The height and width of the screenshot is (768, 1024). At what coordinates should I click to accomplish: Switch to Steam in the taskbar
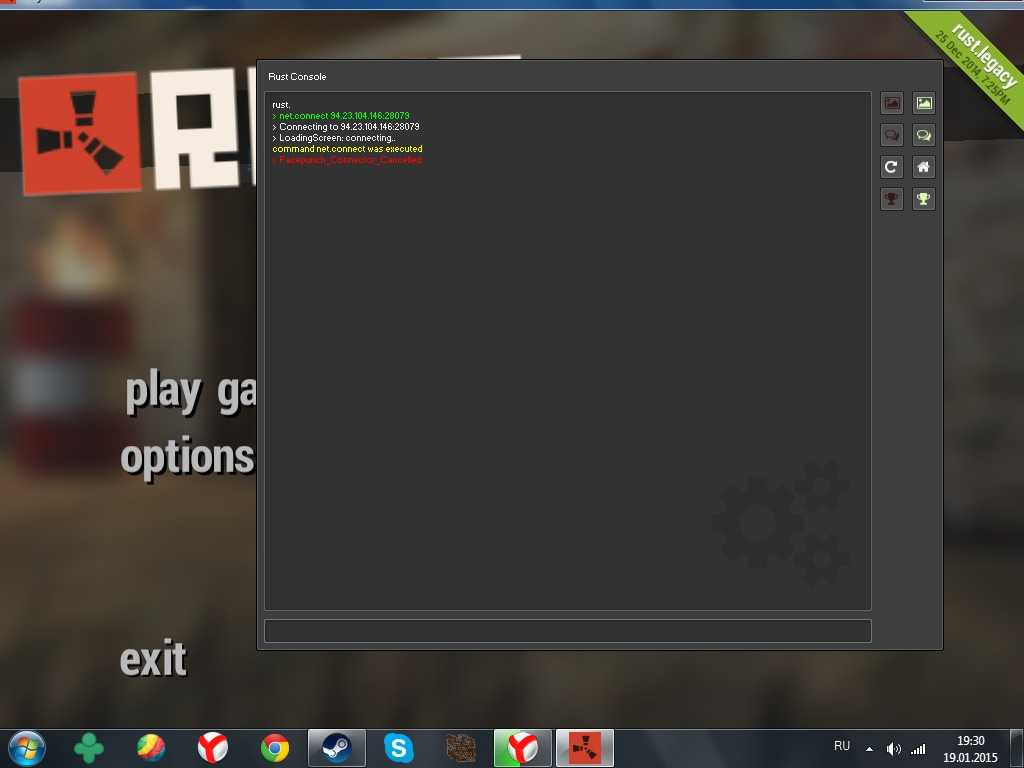click(x=337, y=748)
